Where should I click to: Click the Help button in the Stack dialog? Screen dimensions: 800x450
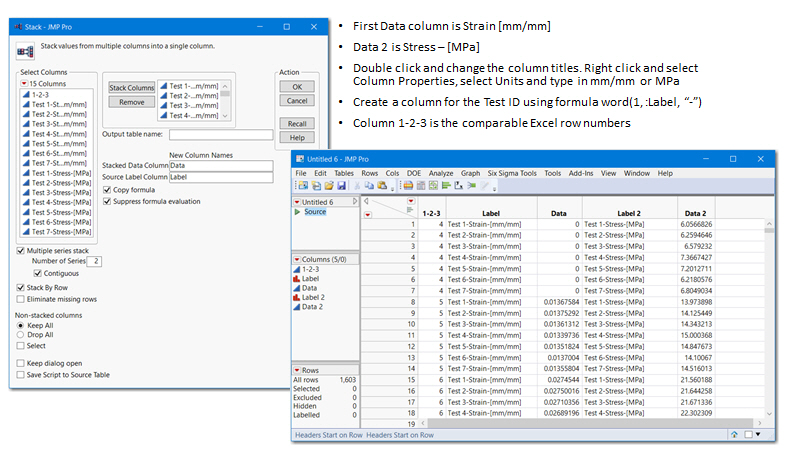[x=297, y=137]
